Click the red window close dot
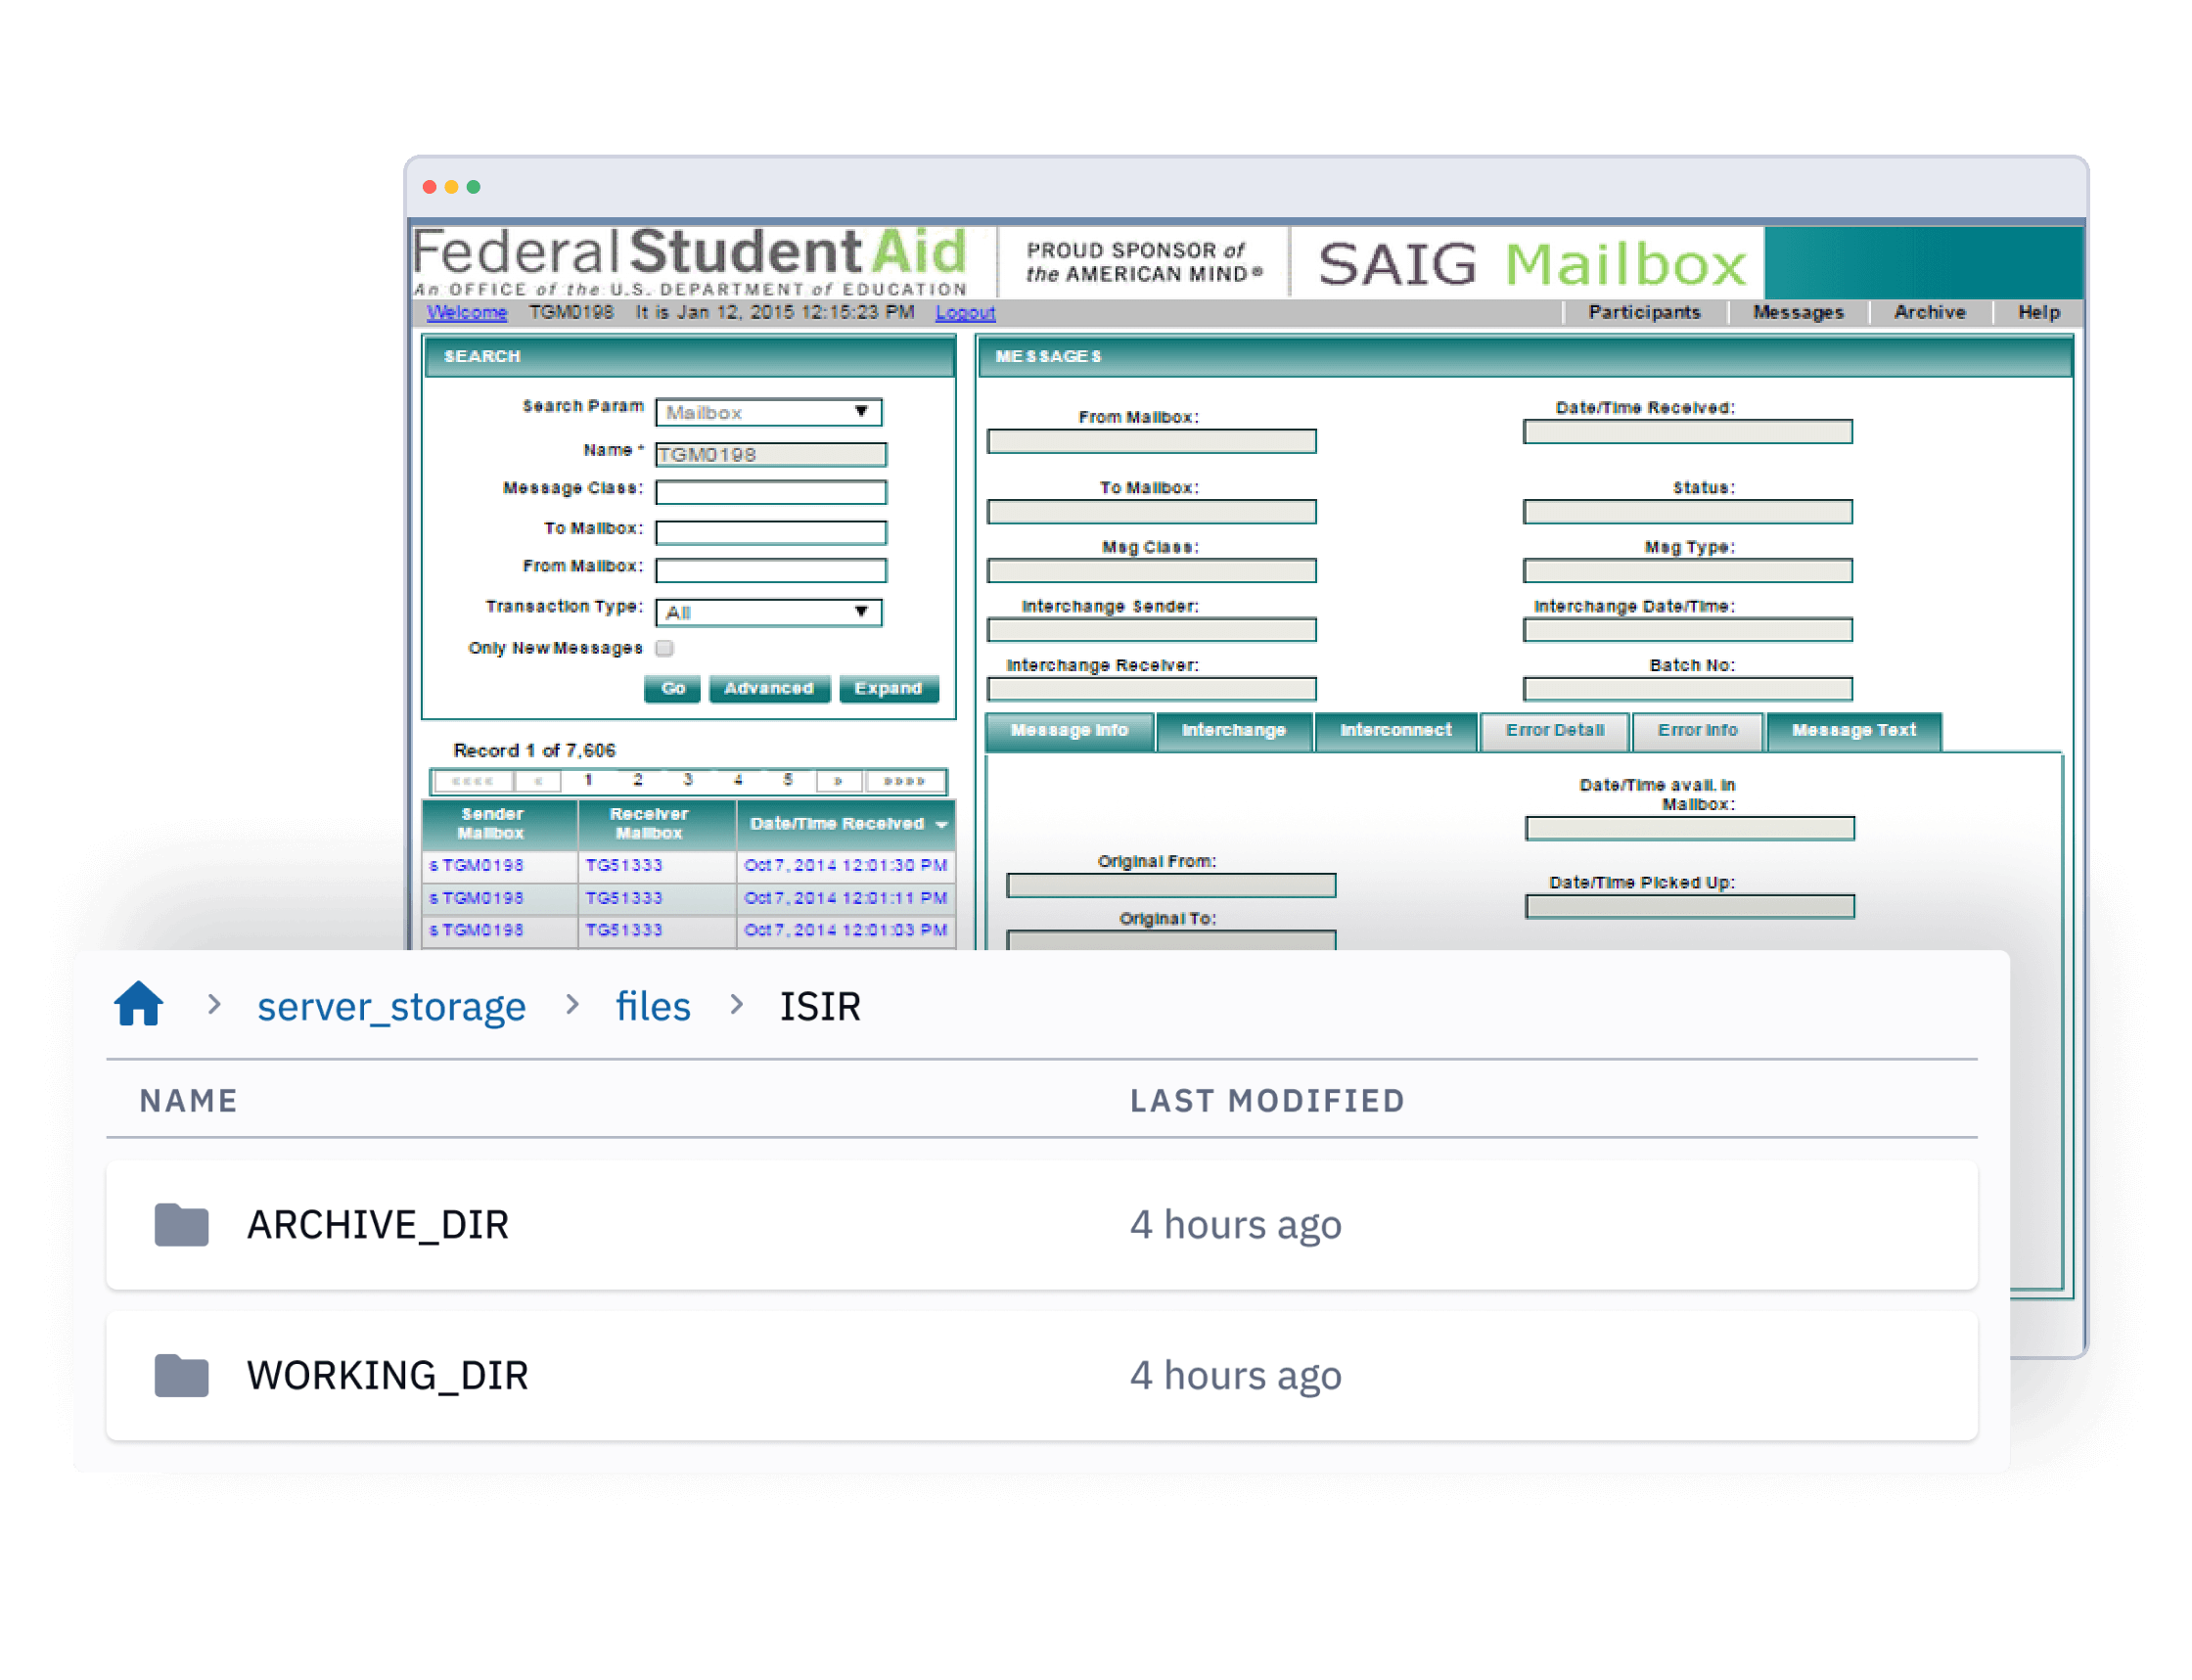This screenshot has height=1680, width=2192. (x=429, y=187)
